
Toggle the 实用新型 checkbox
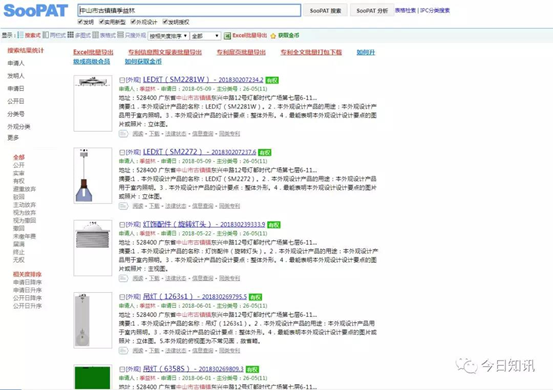coord(102,22)
